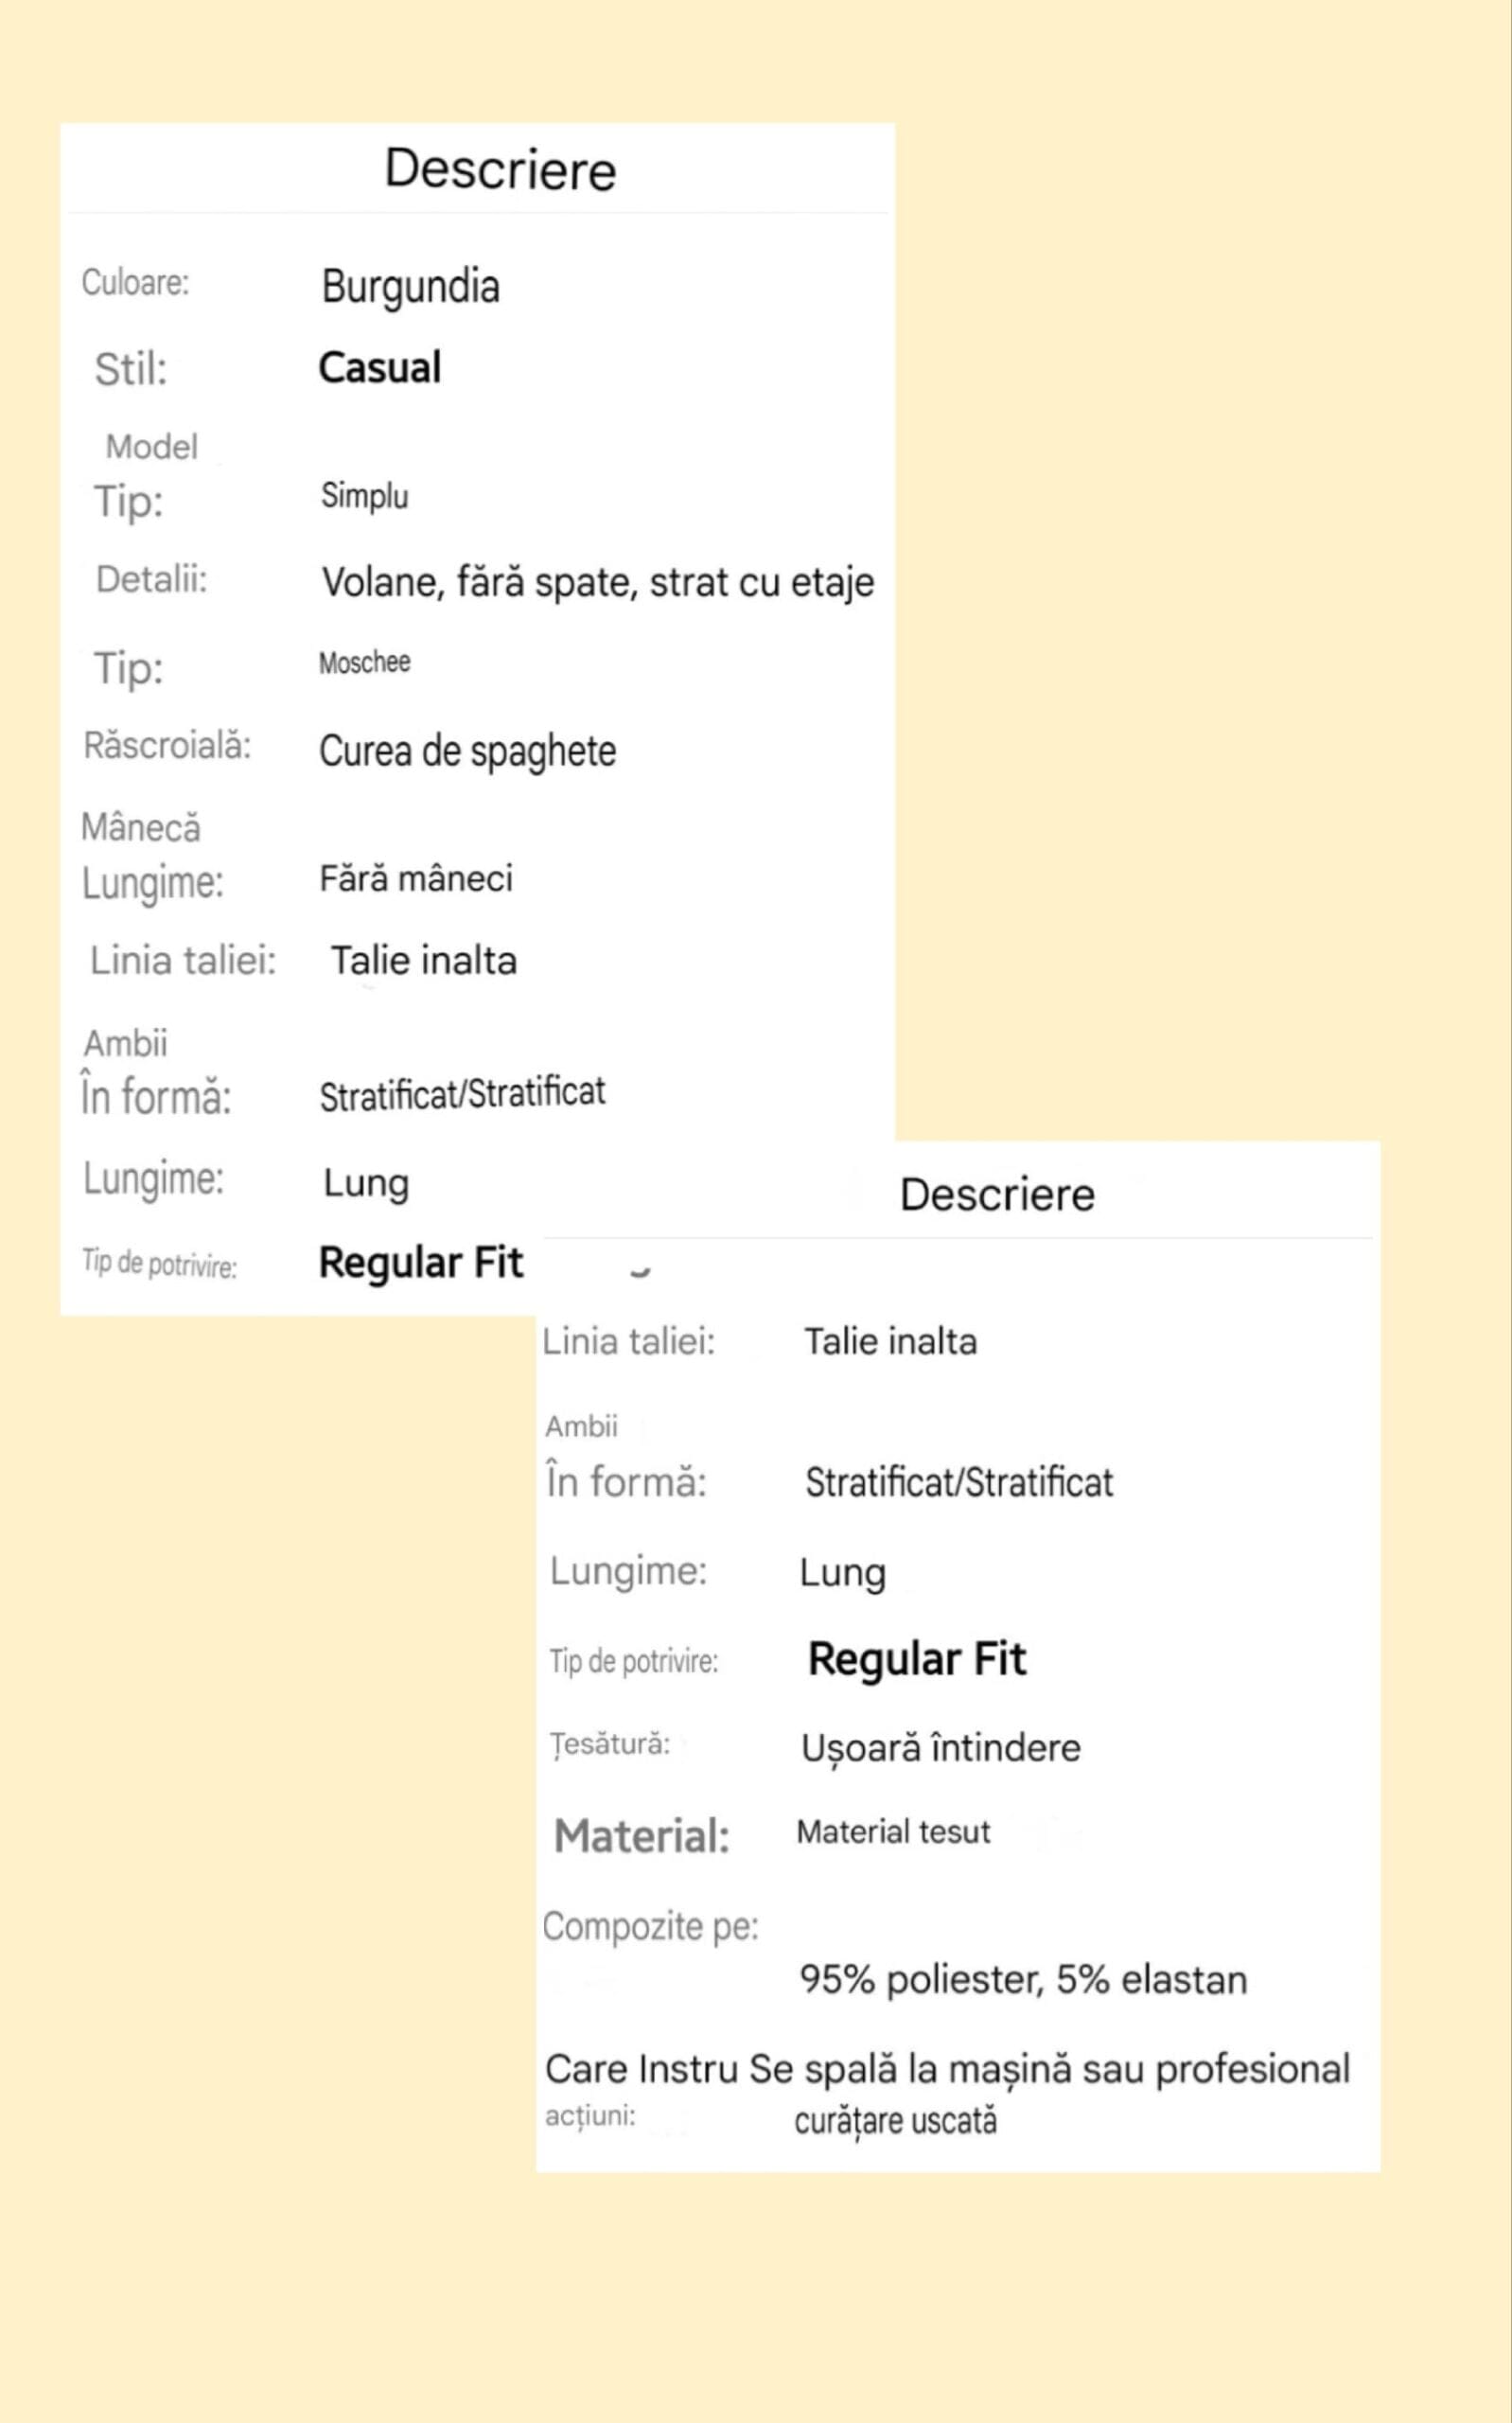Select the Burgundia color value
Image resolution: width=1512 pixels, height=2423 pixels.
click(x=410, y=287)
